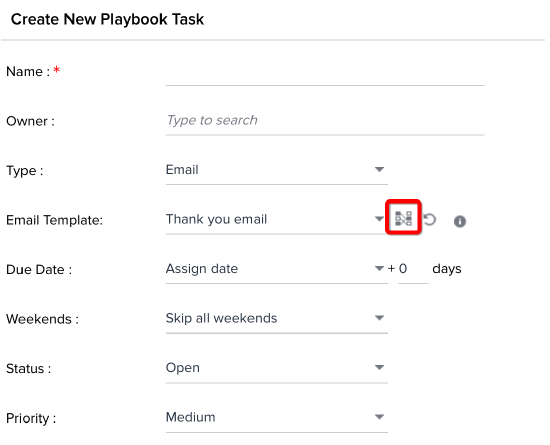The image size is (550, 445).
Task: Open the Status dropdown arrow
Action: point(379,368)
